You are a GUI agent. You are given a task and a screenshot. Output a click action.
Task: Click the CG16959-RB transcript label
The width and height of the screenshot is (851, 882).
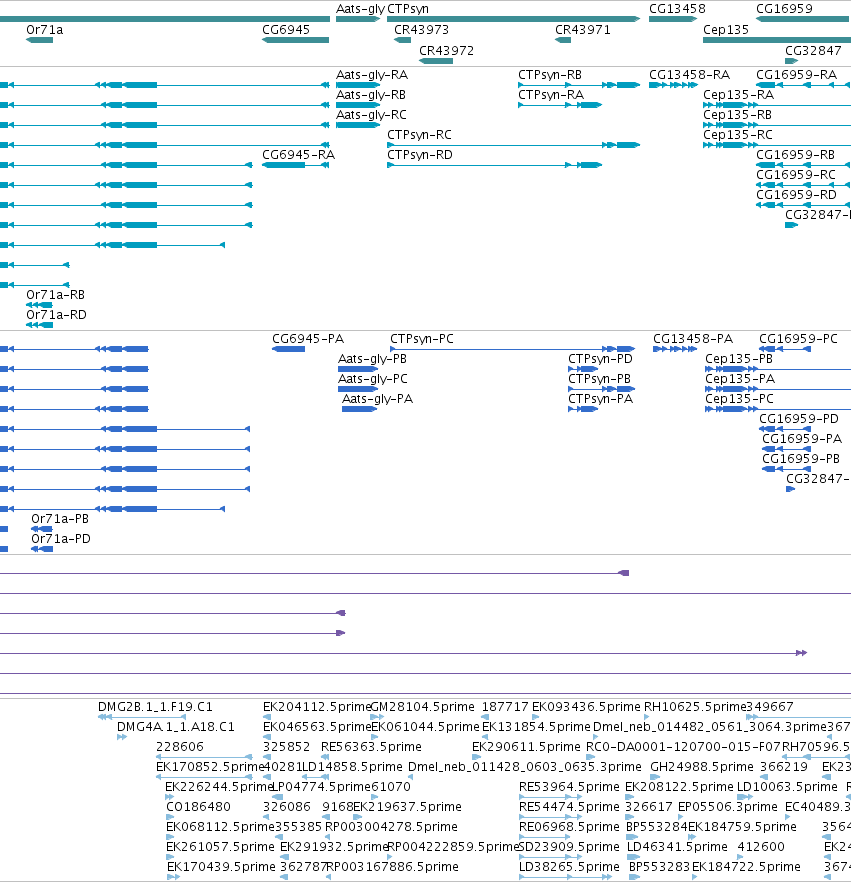point(795,155)
